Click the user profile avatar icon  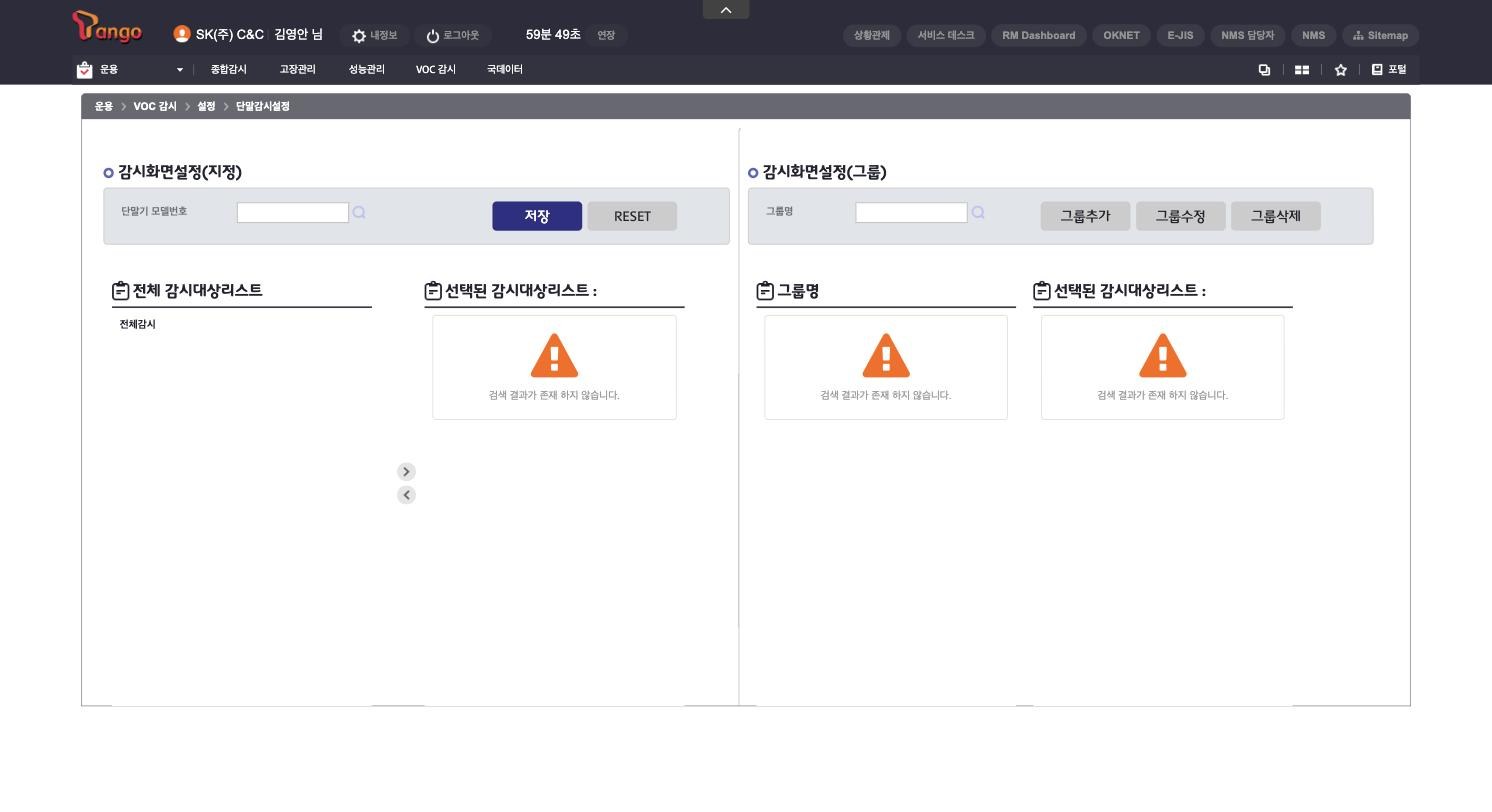181,34
